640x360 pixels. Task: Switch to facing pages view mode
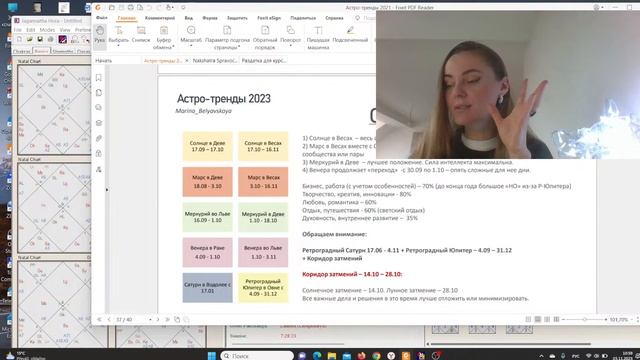click(x=547, y=320)
